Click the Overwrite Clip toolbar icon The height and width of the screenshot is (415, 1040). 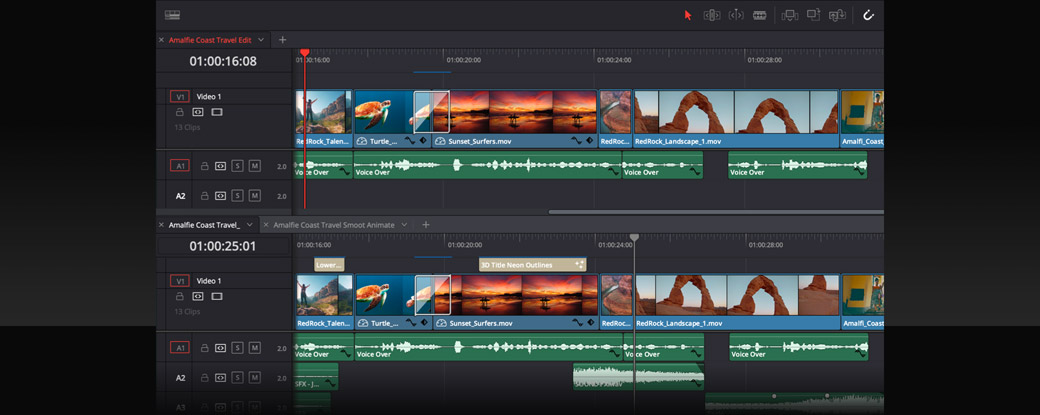(814, 15)
